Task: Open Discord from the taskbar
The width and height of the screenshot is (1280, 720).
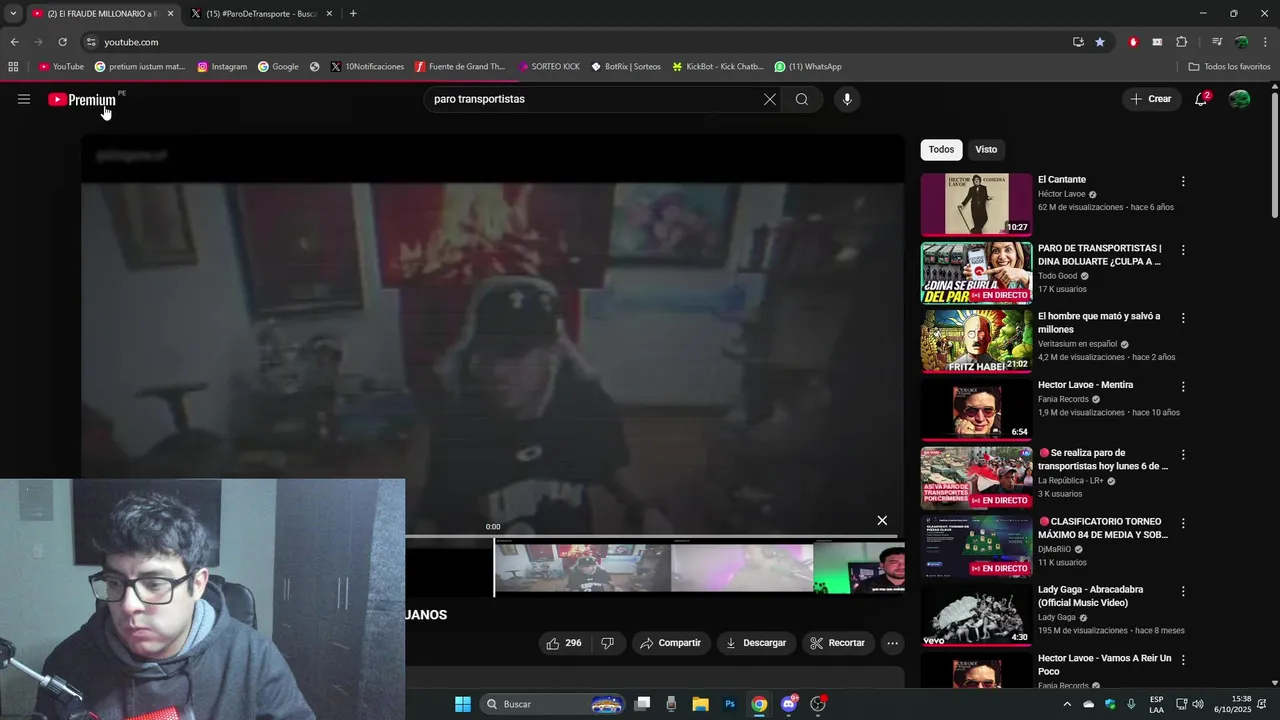Action: (789, 704)
